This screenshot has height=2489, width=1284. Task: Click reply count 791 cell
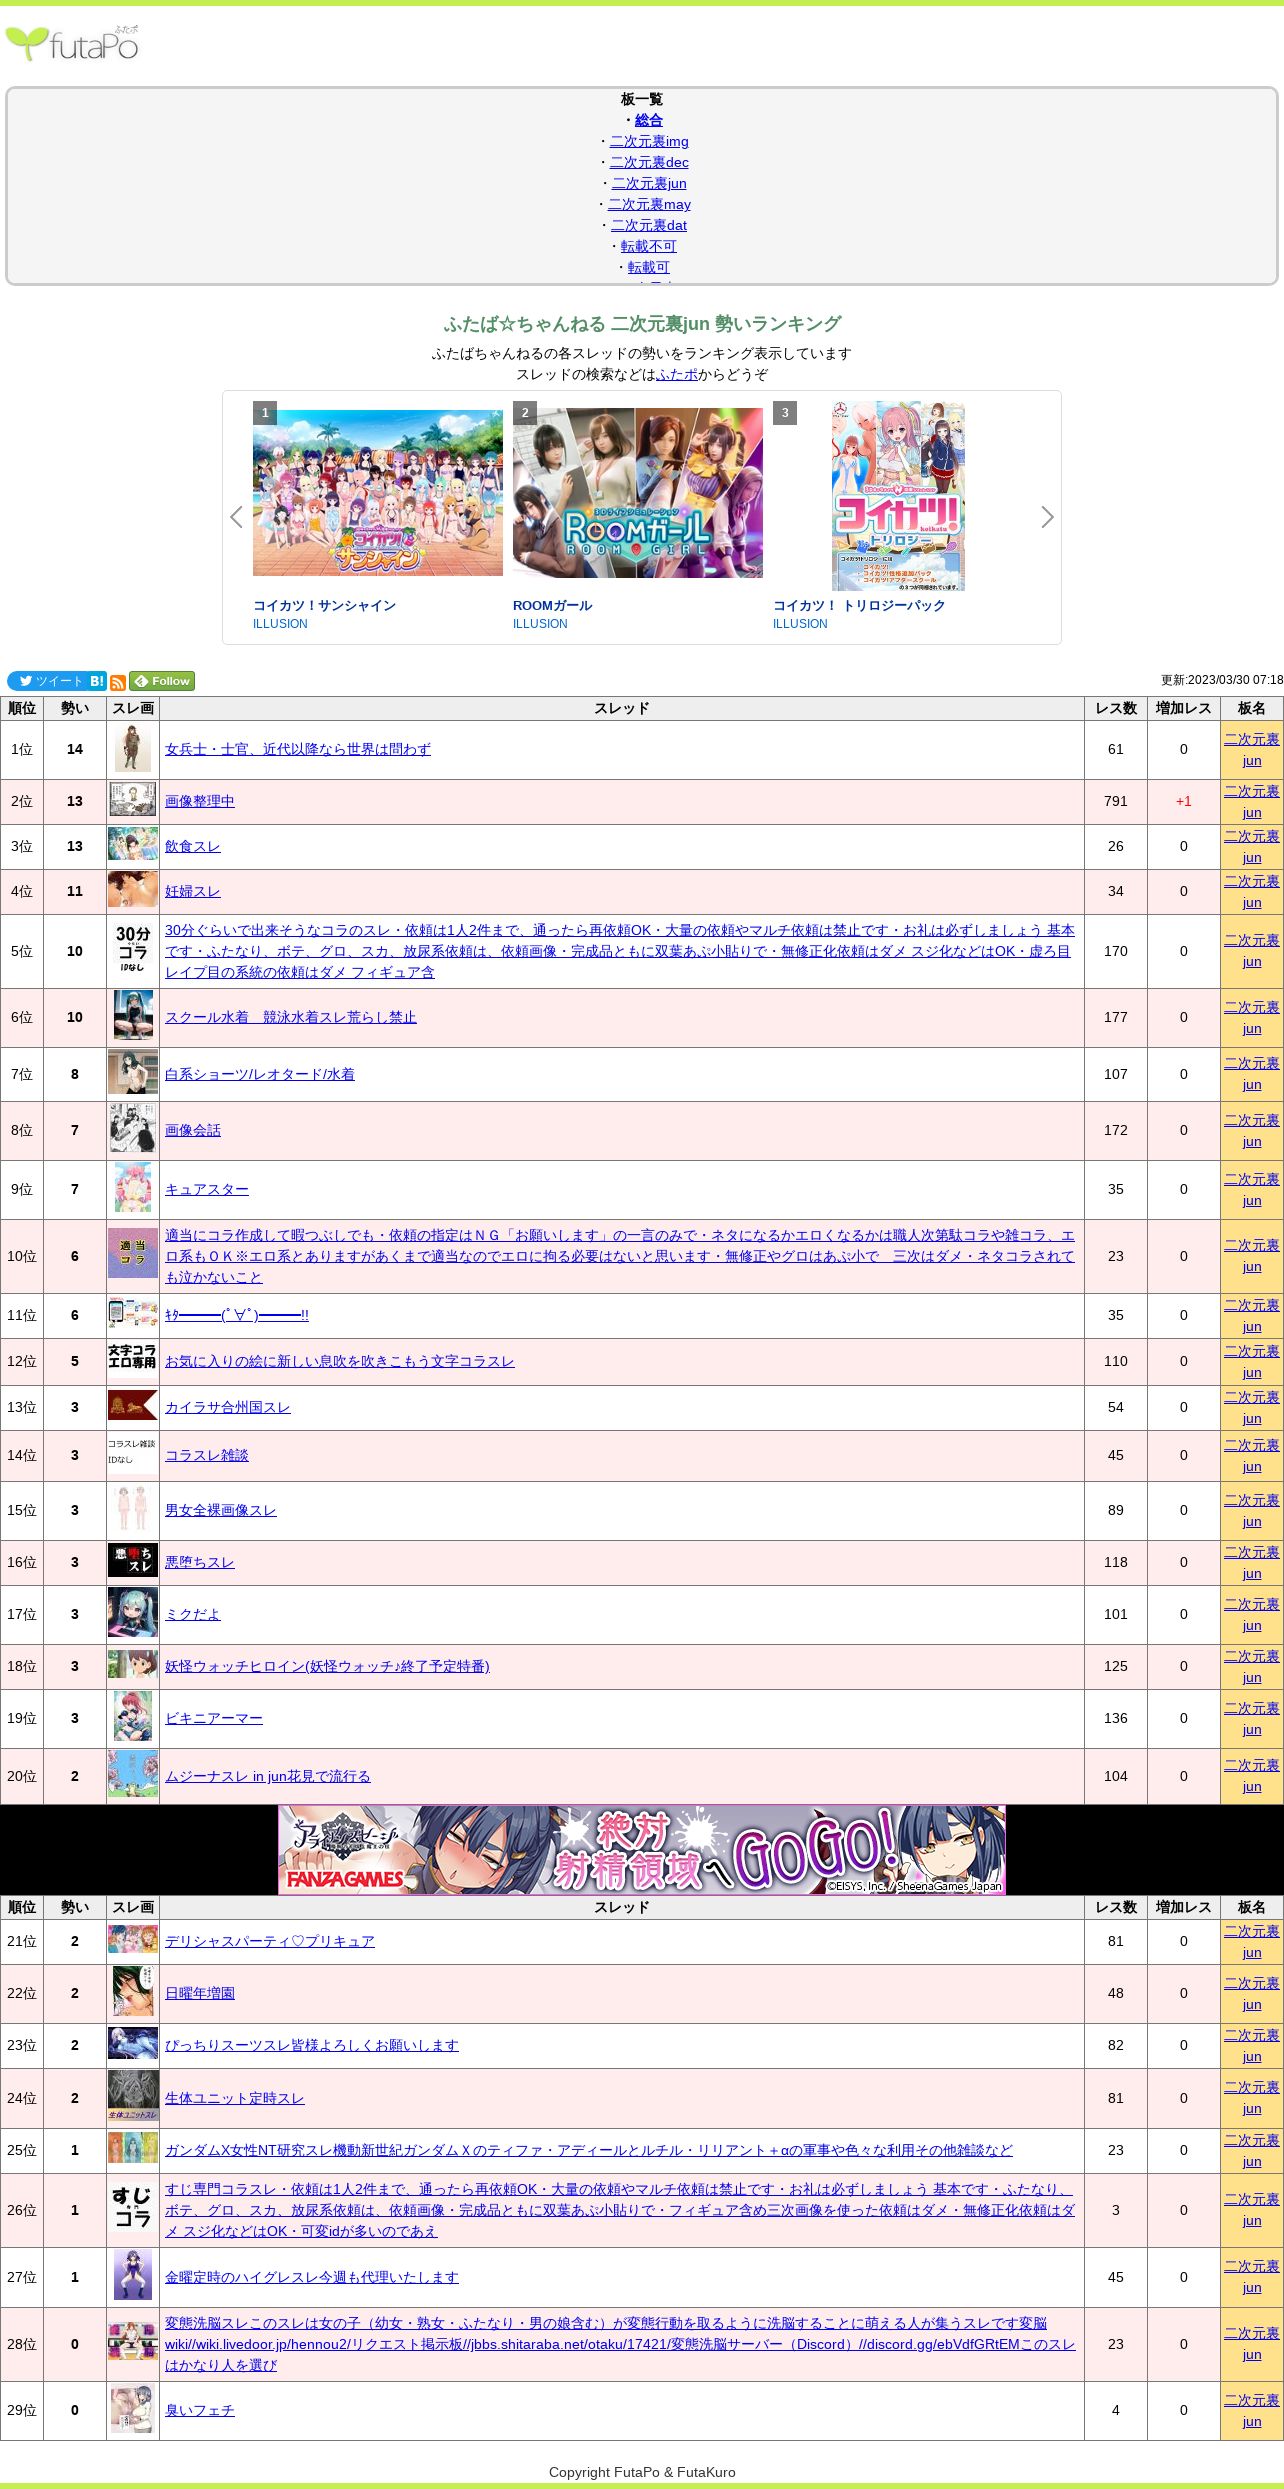(x=1116, y=801)
